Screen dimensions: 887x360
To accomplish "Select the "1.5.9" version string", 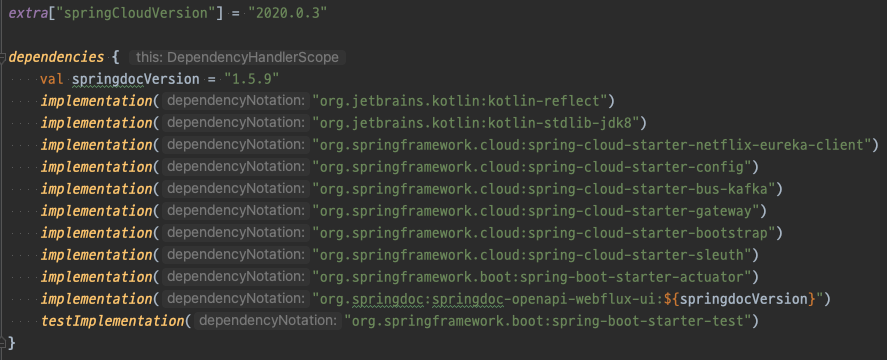I will 252,79.
